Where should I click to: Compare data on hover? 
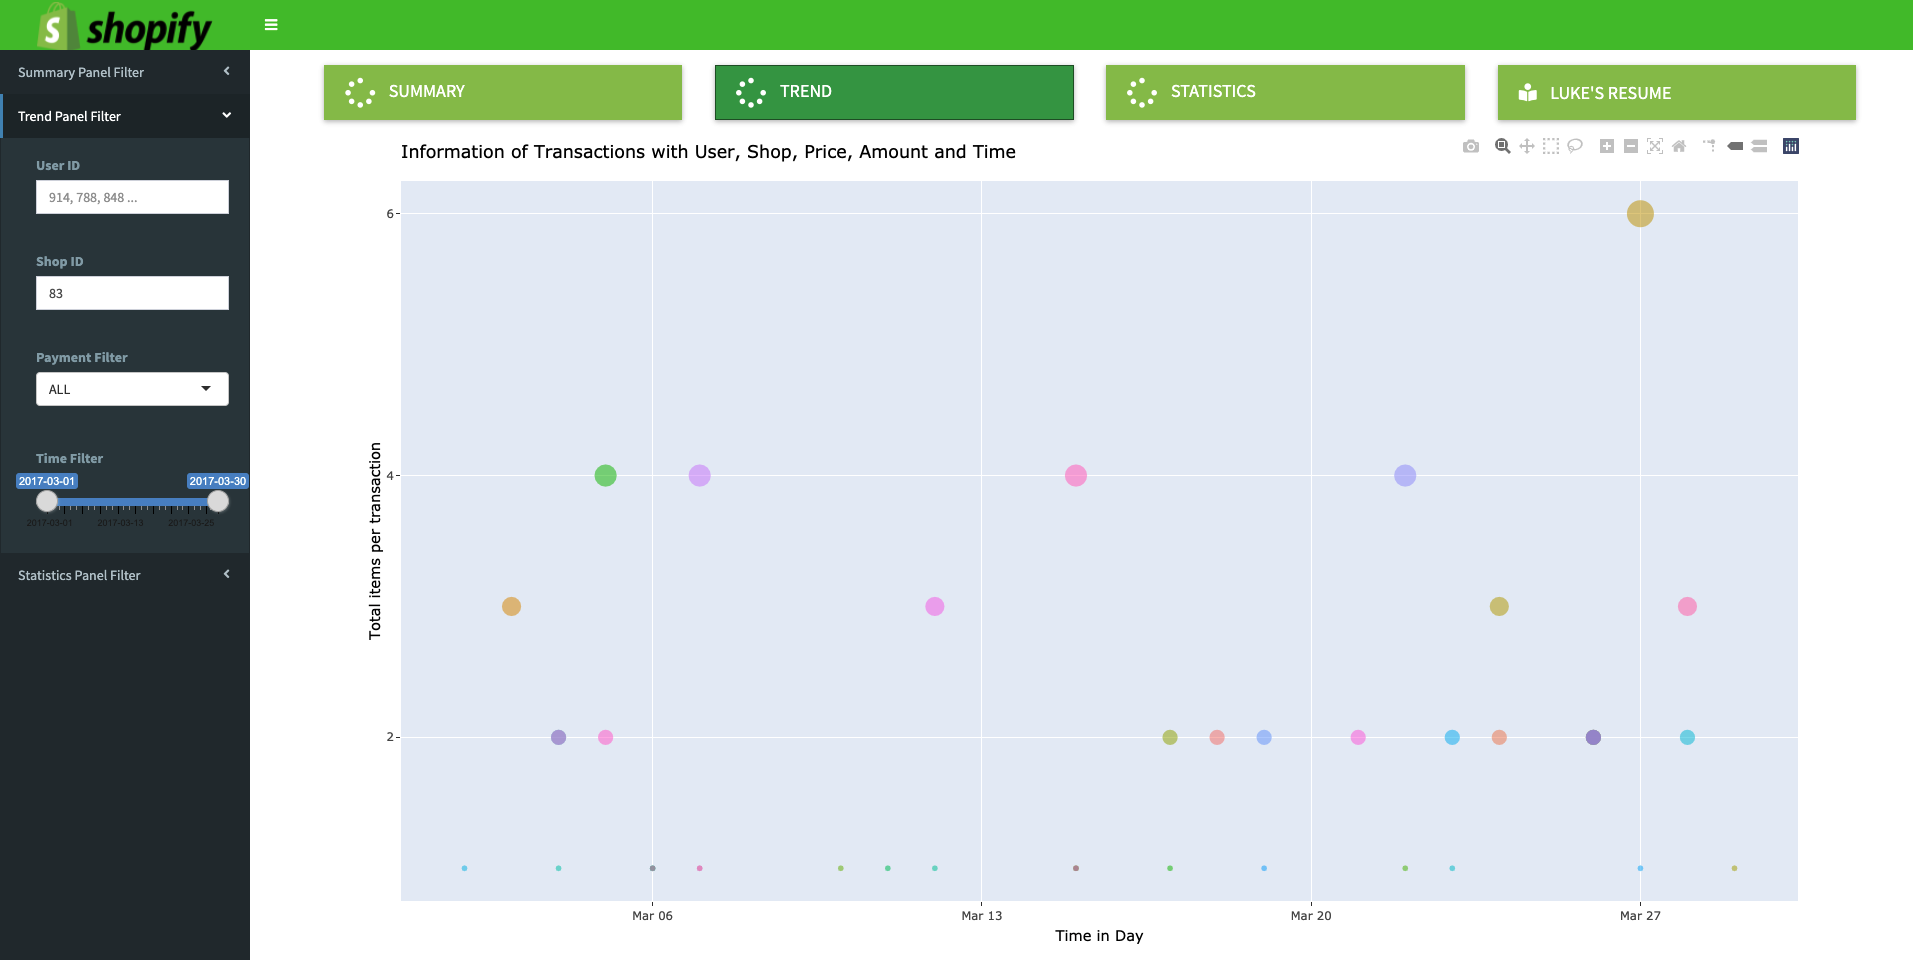(1760, 146)
